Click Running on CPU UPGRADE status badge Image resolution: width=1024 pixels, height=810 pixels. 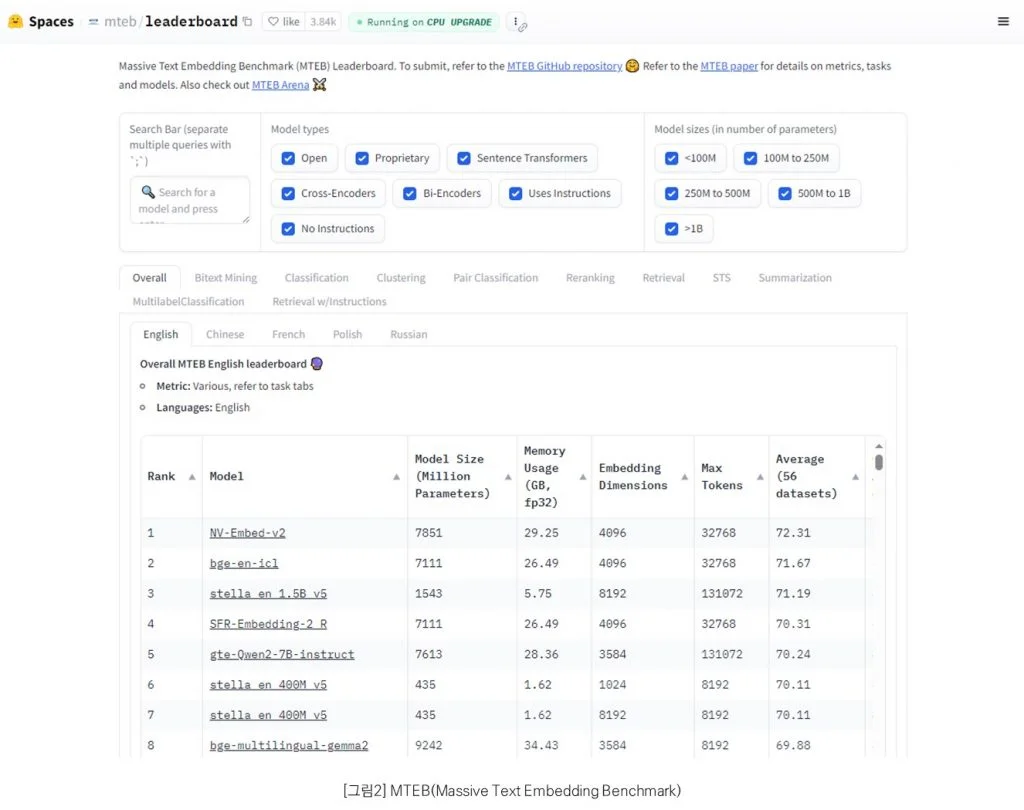(x=424, y=22)
